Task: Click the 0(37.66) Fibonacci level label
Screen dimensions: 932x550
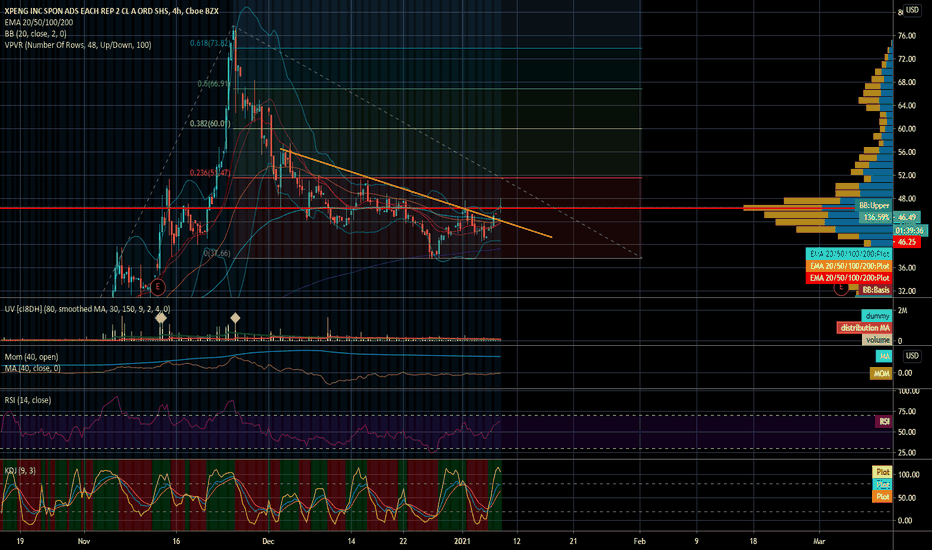Action: pyautogui.click(x=217, y=253)
